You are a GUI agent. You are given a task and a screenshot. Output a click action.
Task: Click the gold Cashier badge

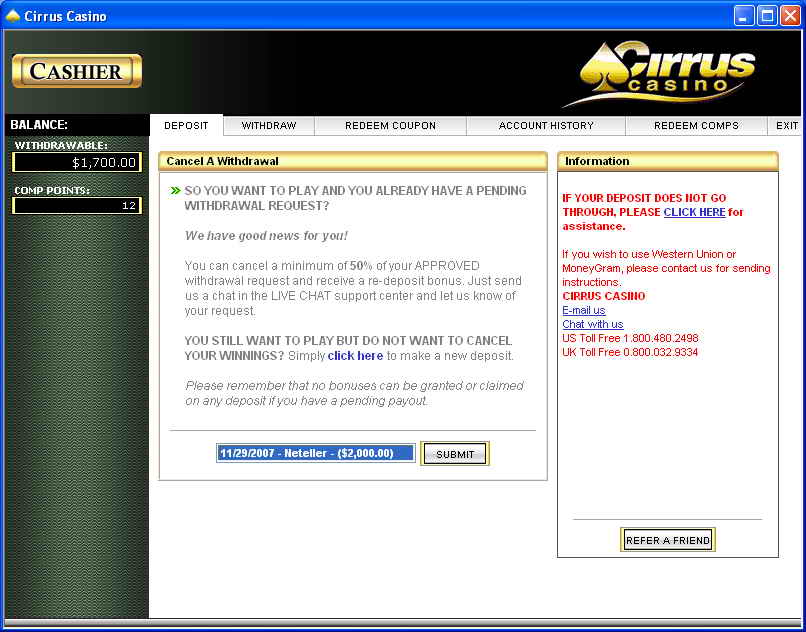point(77,71)
